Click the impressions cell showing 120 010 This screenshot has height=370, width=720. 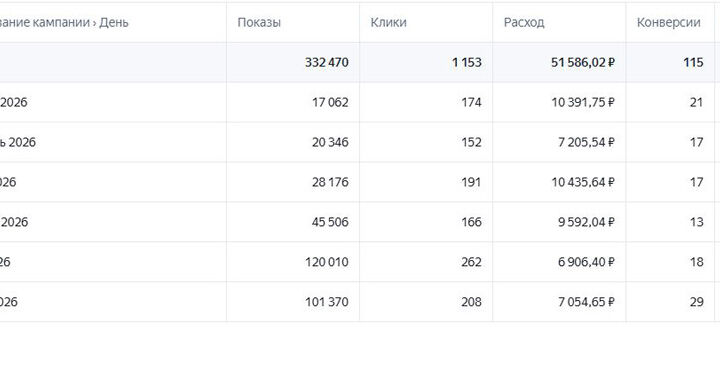coord(326,262)
